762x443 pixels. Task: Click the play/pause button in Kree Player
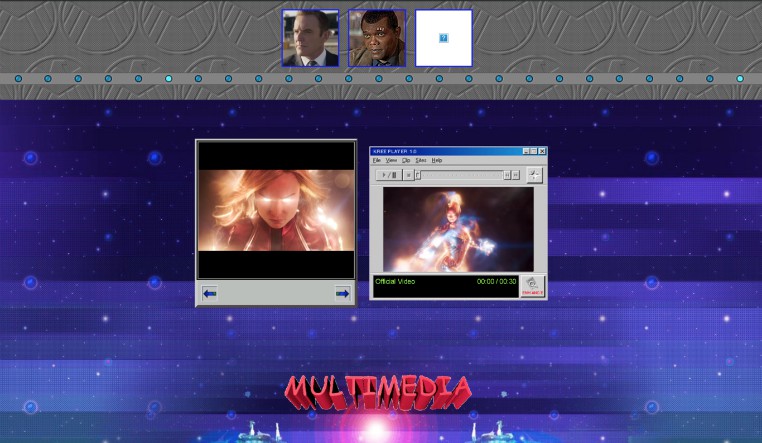click(x=388, y=175)
